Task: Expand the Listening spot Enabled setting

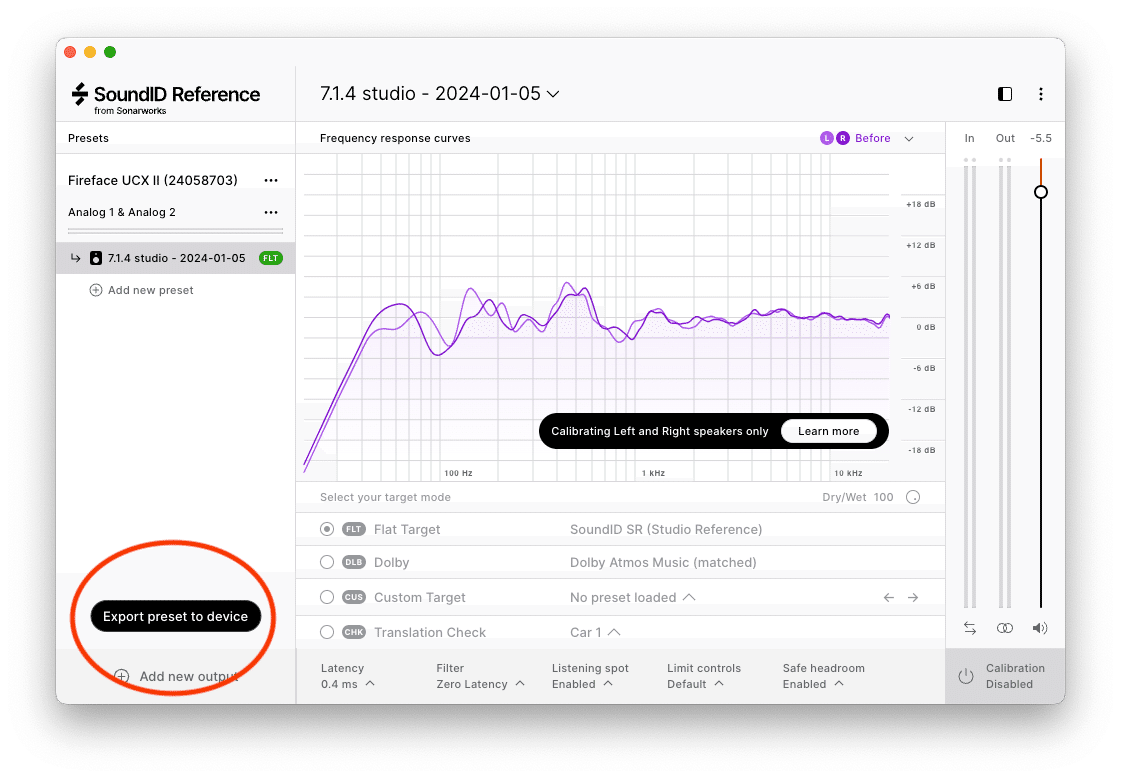Action: (x=590, y=676)
